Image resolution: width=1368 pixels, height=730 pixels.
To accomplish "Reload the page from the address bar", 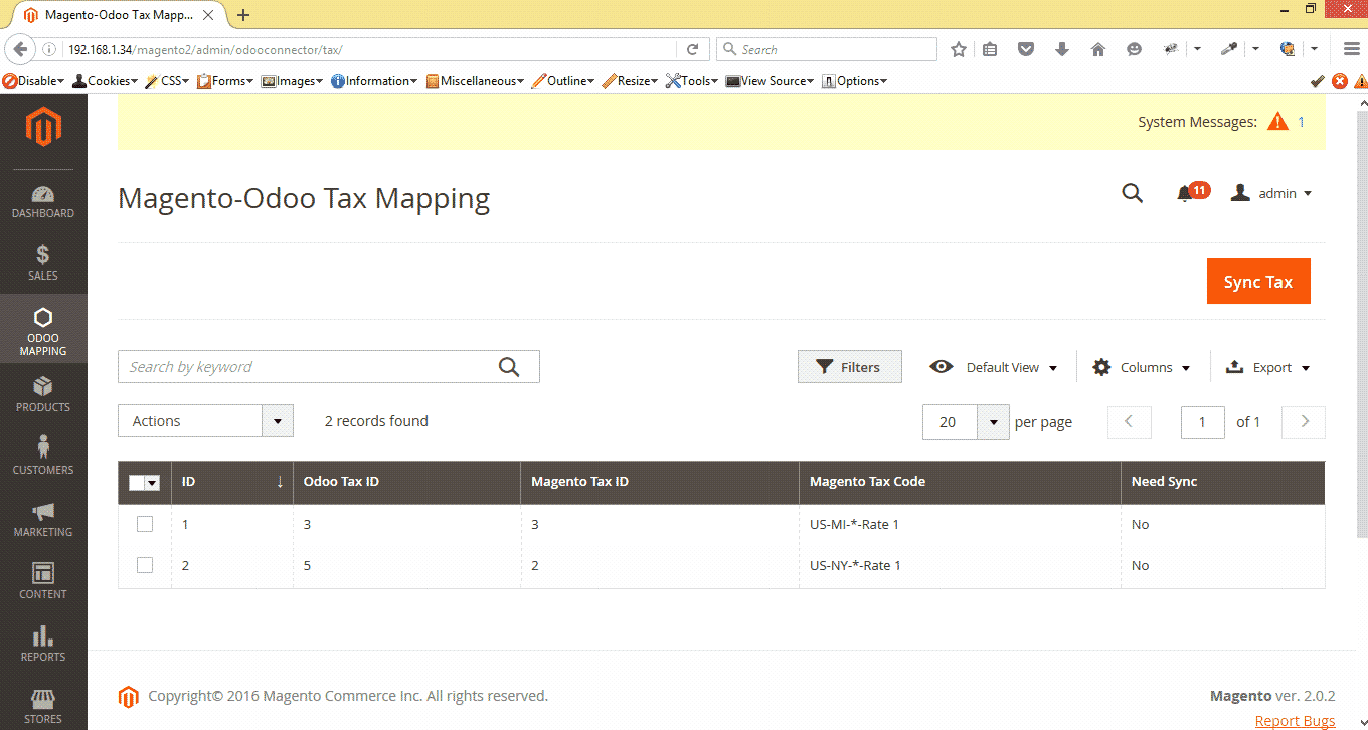I will click(x=692, y=49).
